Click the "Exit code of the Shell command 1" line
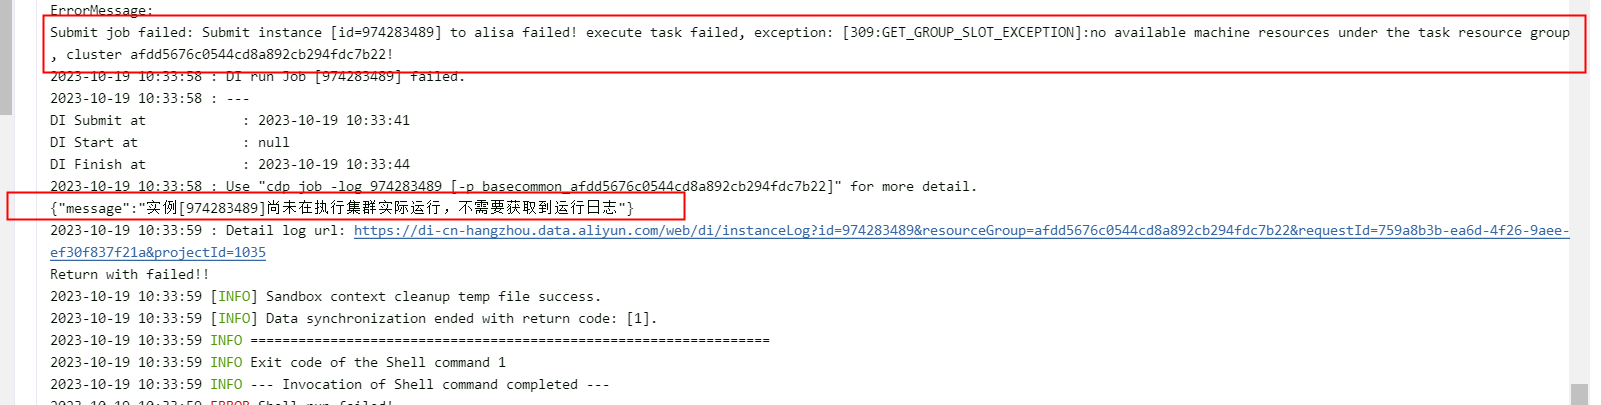 278,362
